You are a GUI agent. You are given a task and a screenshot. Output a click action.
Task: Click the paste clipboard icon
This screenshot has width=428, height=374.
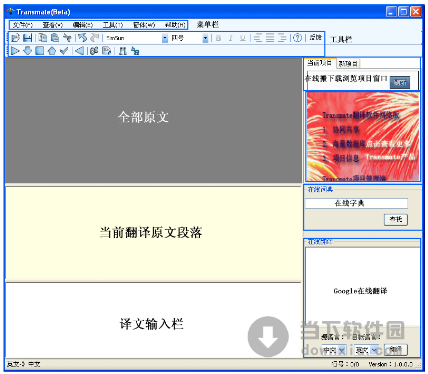tap(55, 38)
